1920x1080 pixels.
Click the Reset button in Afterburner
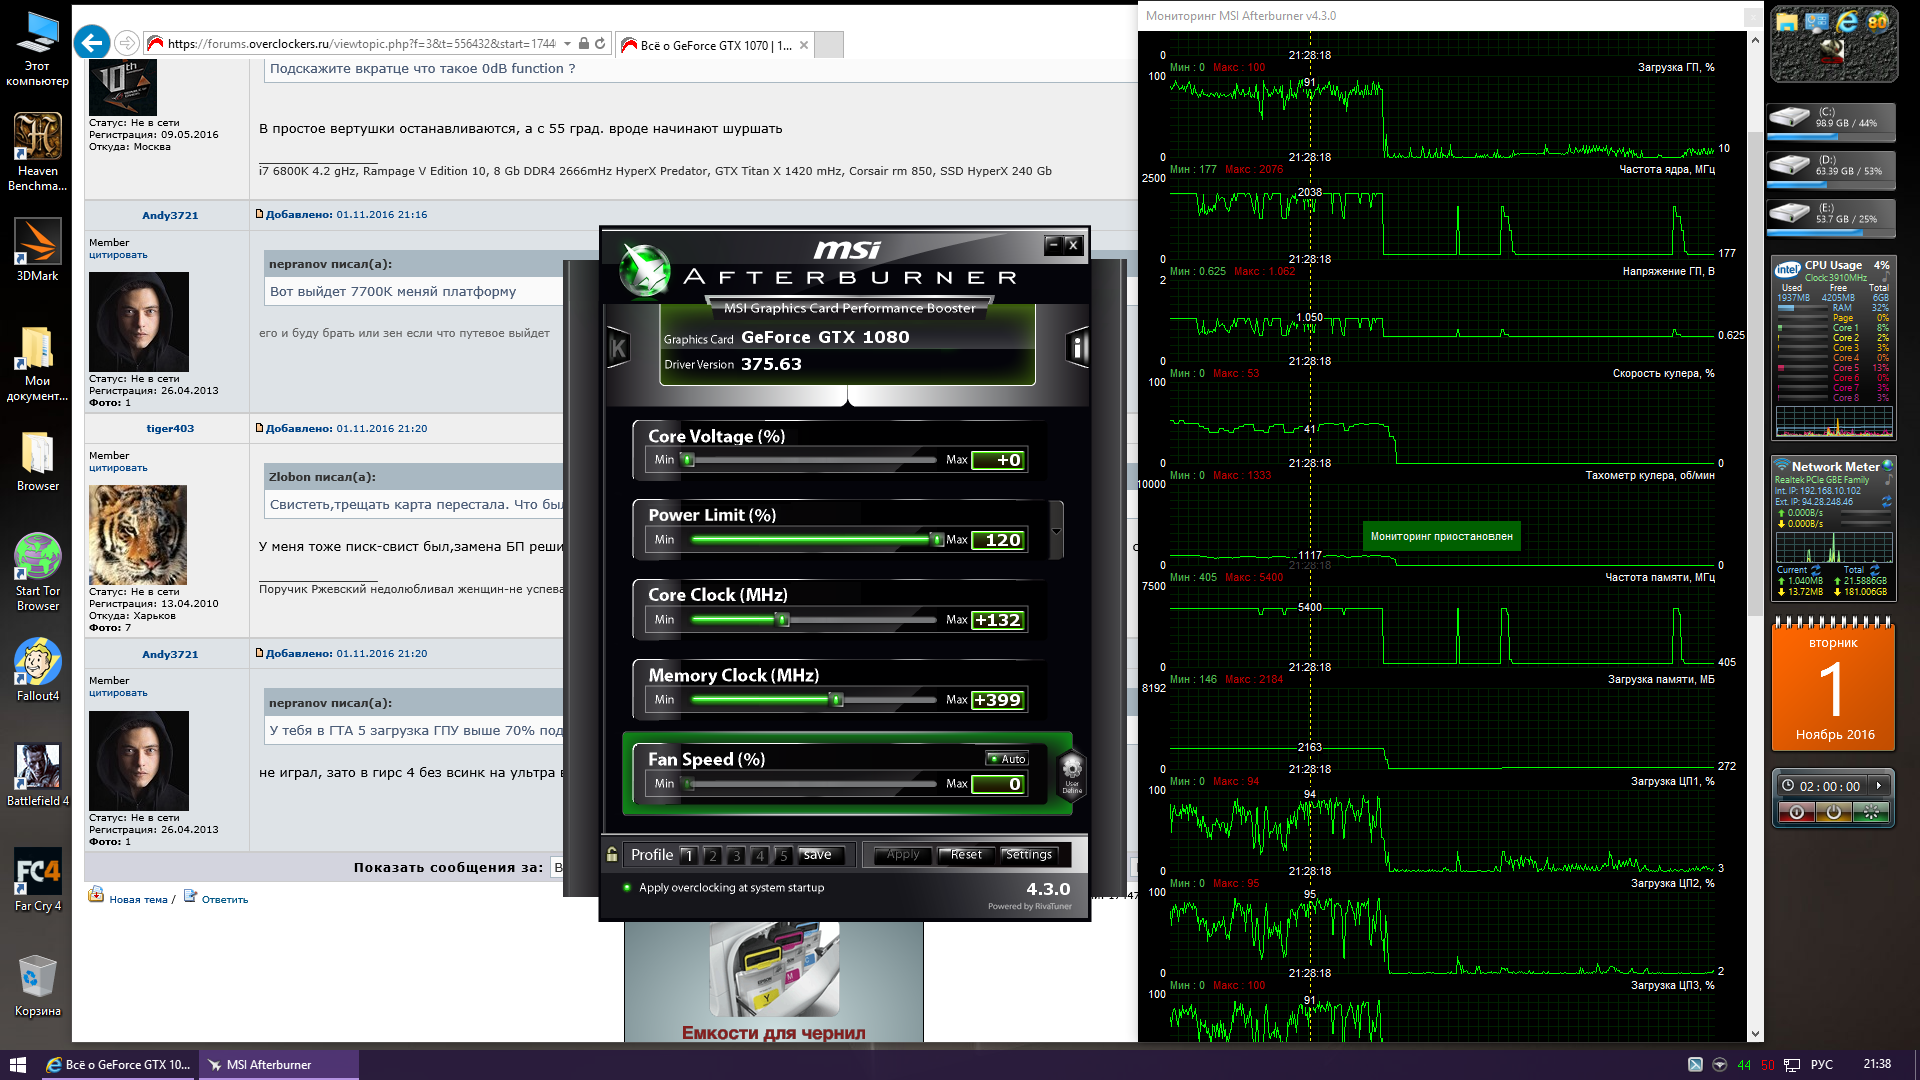(966, 855)
